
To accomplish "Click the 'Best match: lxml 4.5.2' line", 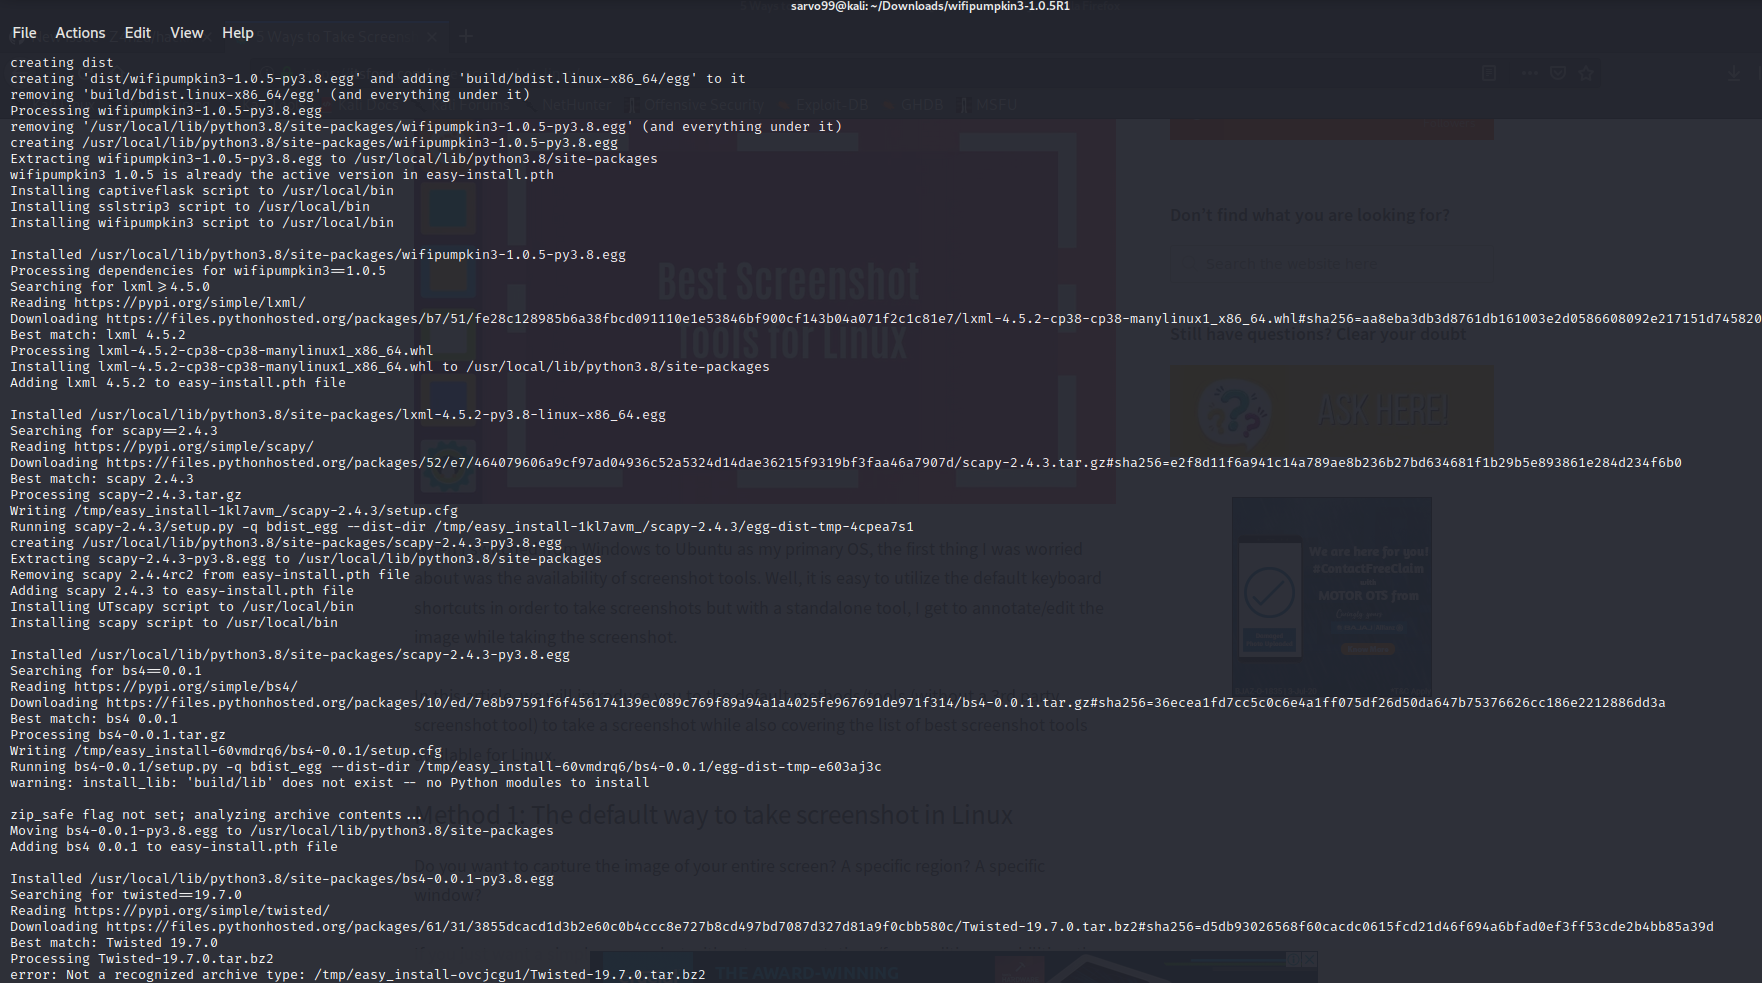I will (x=98, y=335).
